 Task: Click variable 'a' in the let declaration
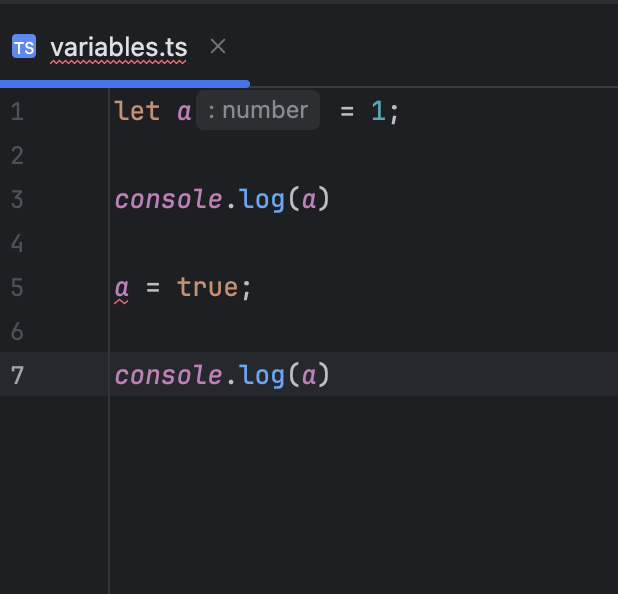(x=184, y=112)
